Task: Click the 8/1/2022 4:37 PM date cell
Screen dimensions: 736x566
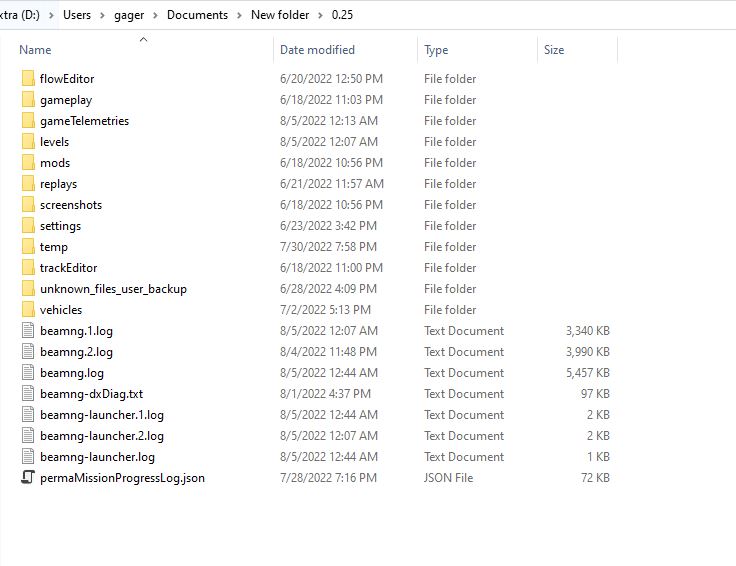Action: [325, 394]
